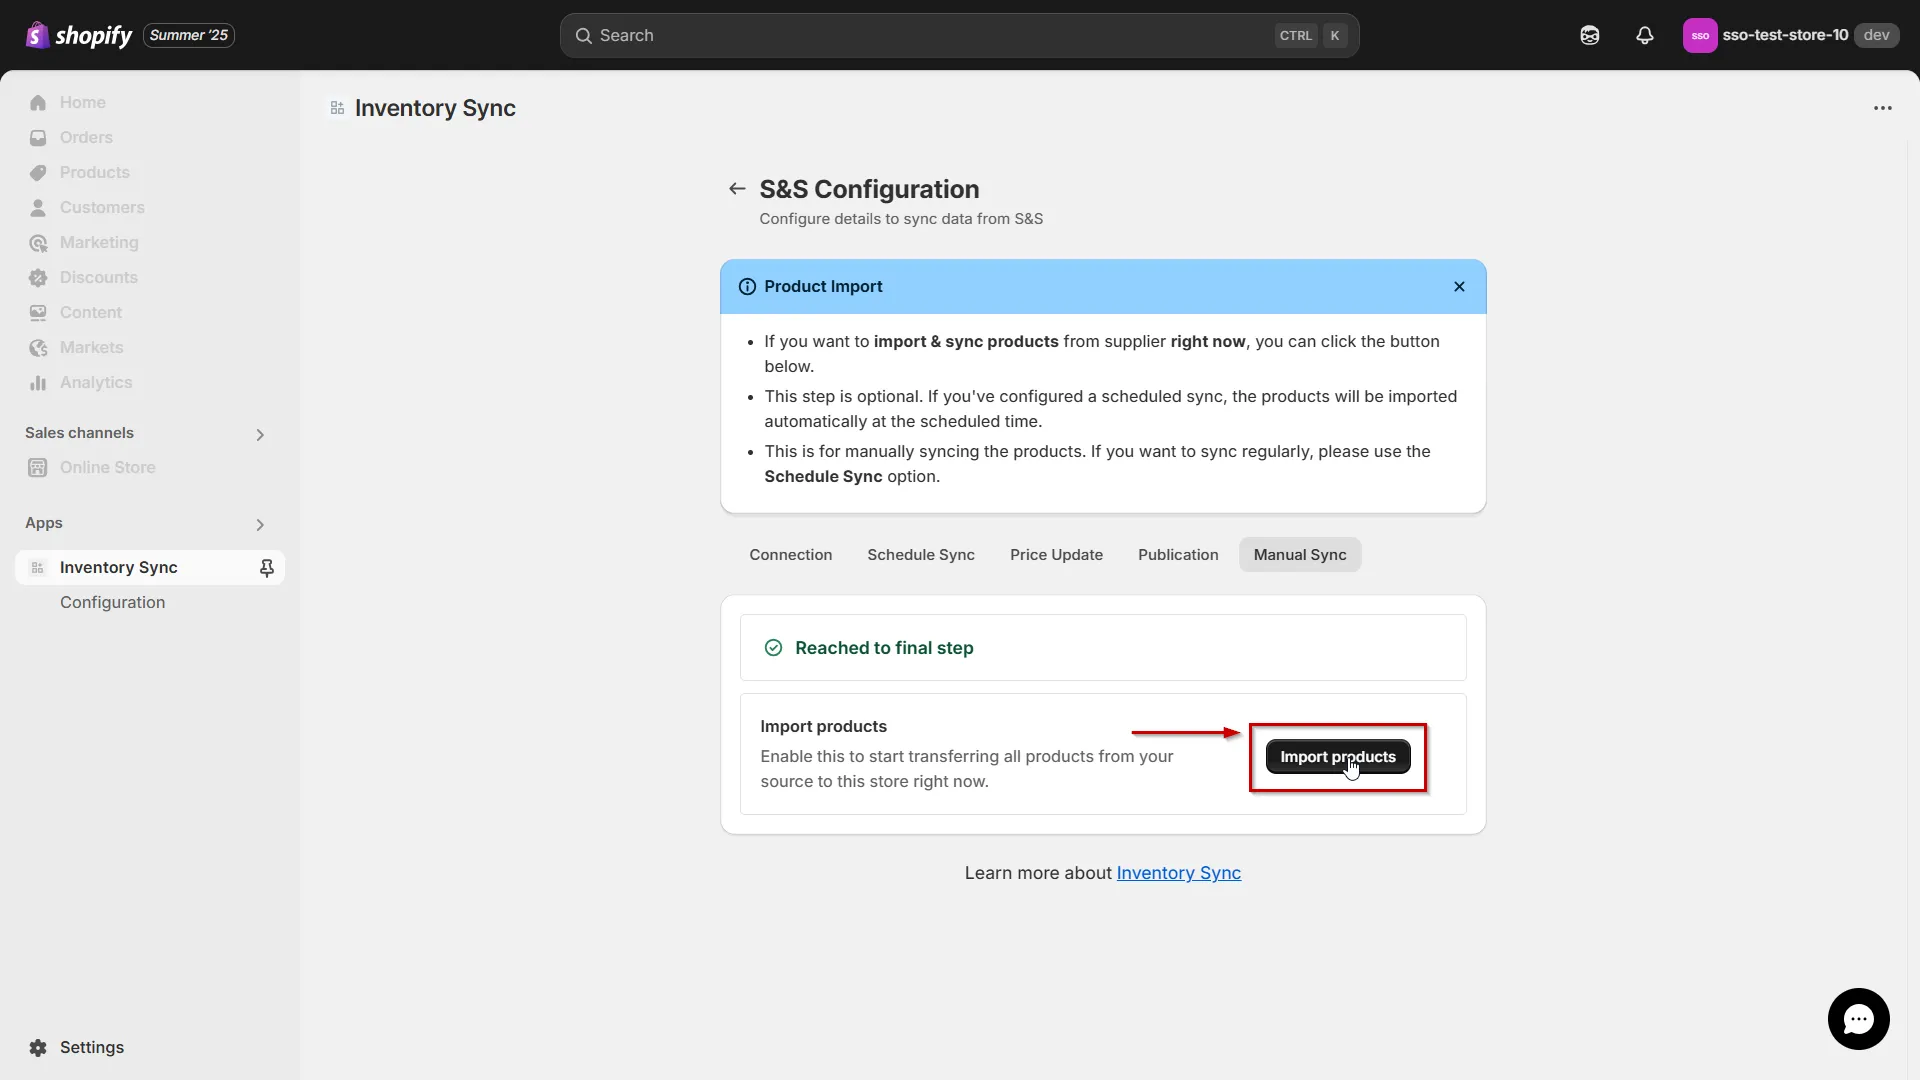Switch to the Price Update tab

point(1056,555)
